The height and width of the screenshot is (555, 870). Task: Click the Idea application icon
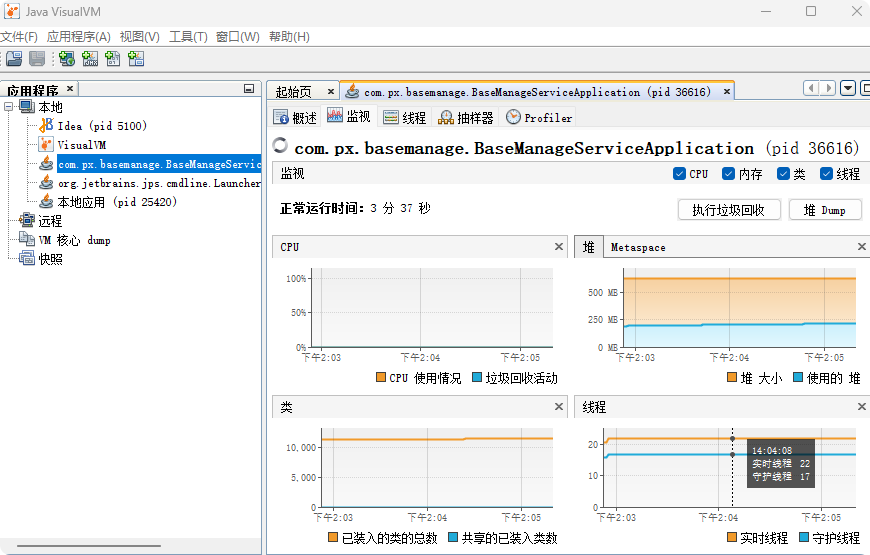(46, 125)
